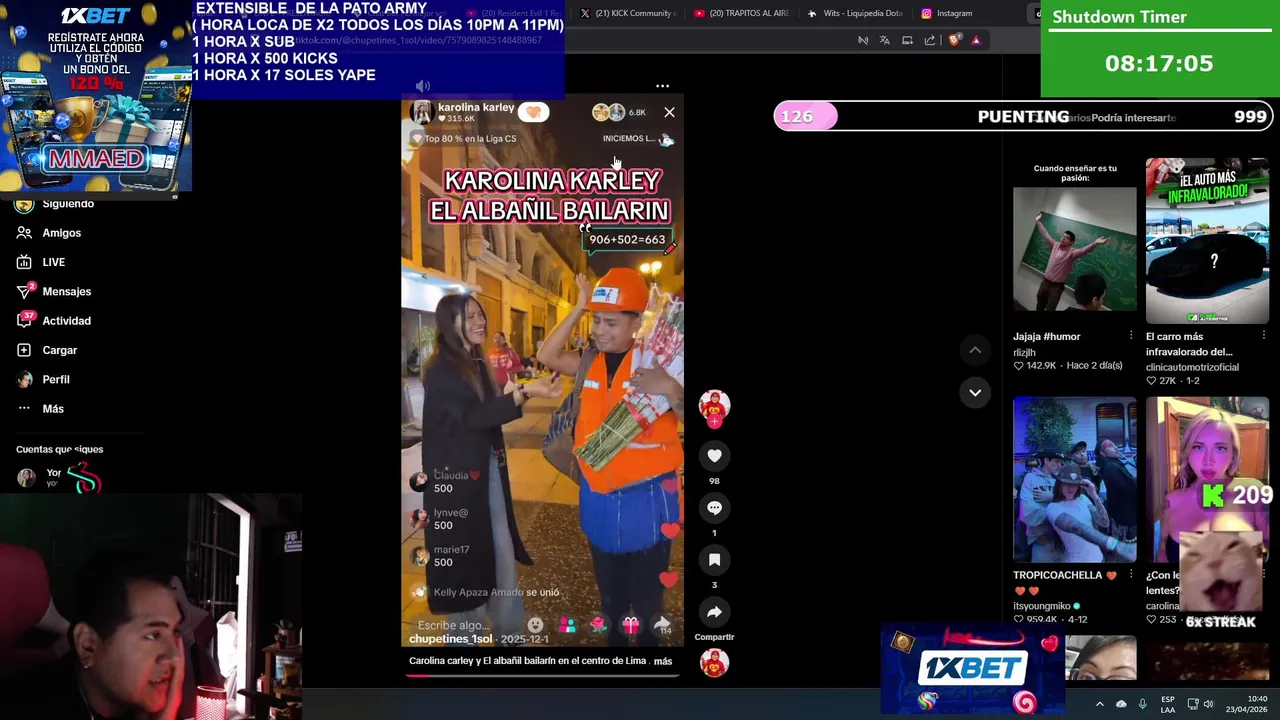This screenshot has height=720, width=1280.
Task: Open the Actividad sidebar item
Action: pyautogui.click(x=53, y=321)
